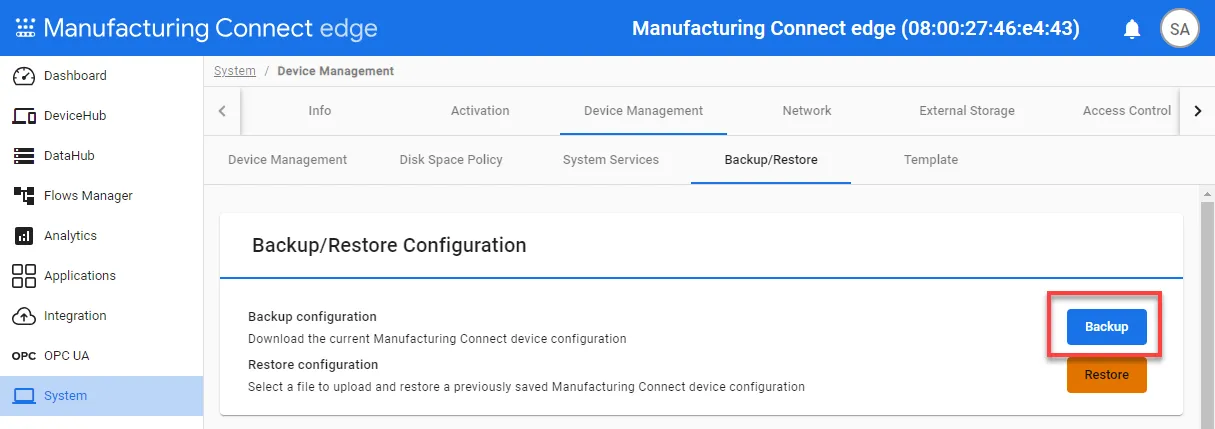The image size is (1215, 429).
Task: Click the Analytics chart icon
Action: click(25, 236)
